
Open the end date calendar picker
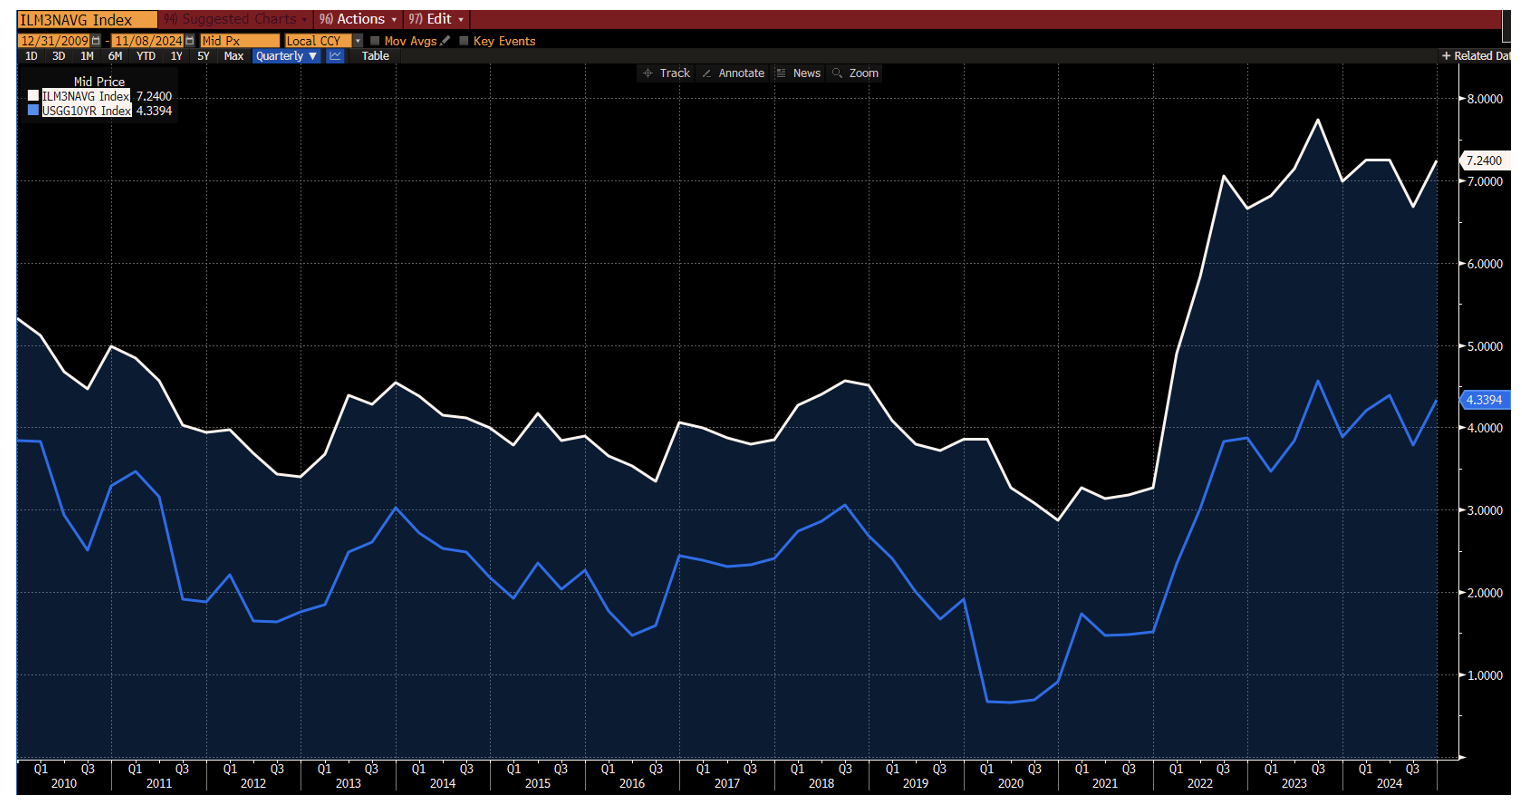(x=190, y=41)
